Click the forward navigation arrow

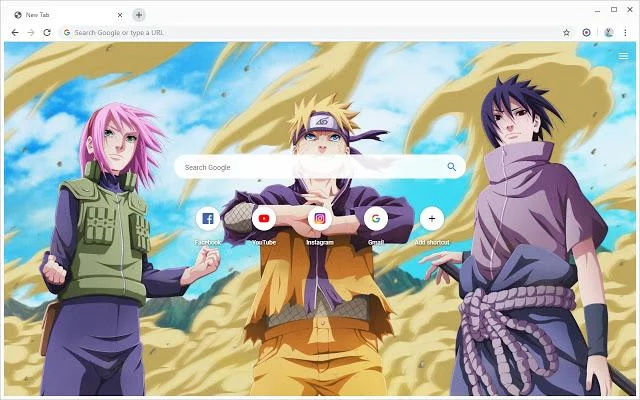tap(31, 32)
